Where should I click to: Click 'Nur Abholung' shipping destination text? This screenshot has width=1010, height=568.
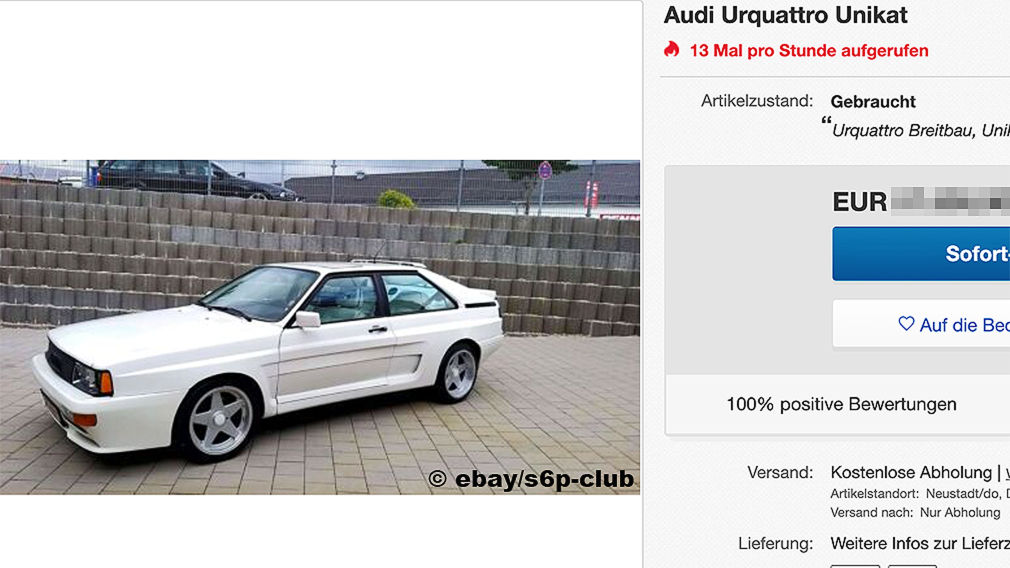[x=960, y=513]
